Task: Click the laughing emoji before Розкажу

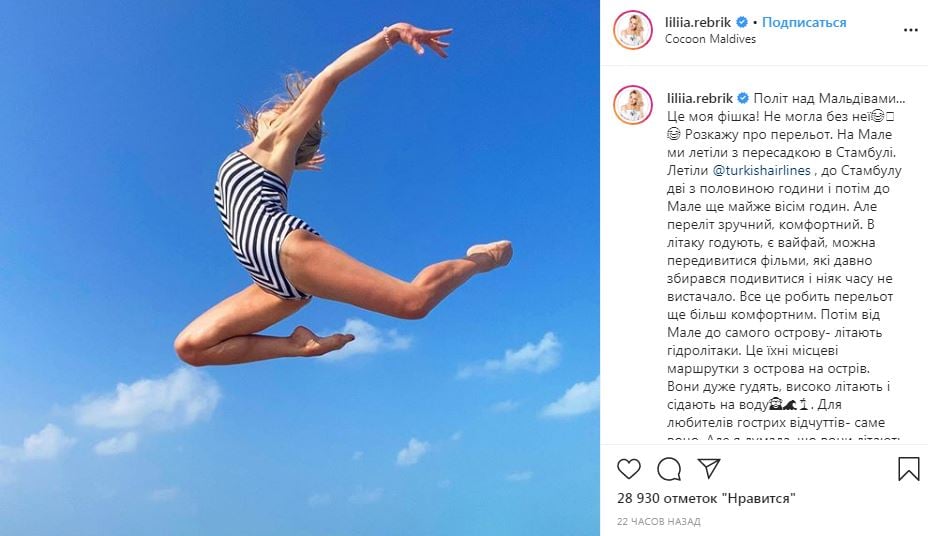Action: click(674, 134)
